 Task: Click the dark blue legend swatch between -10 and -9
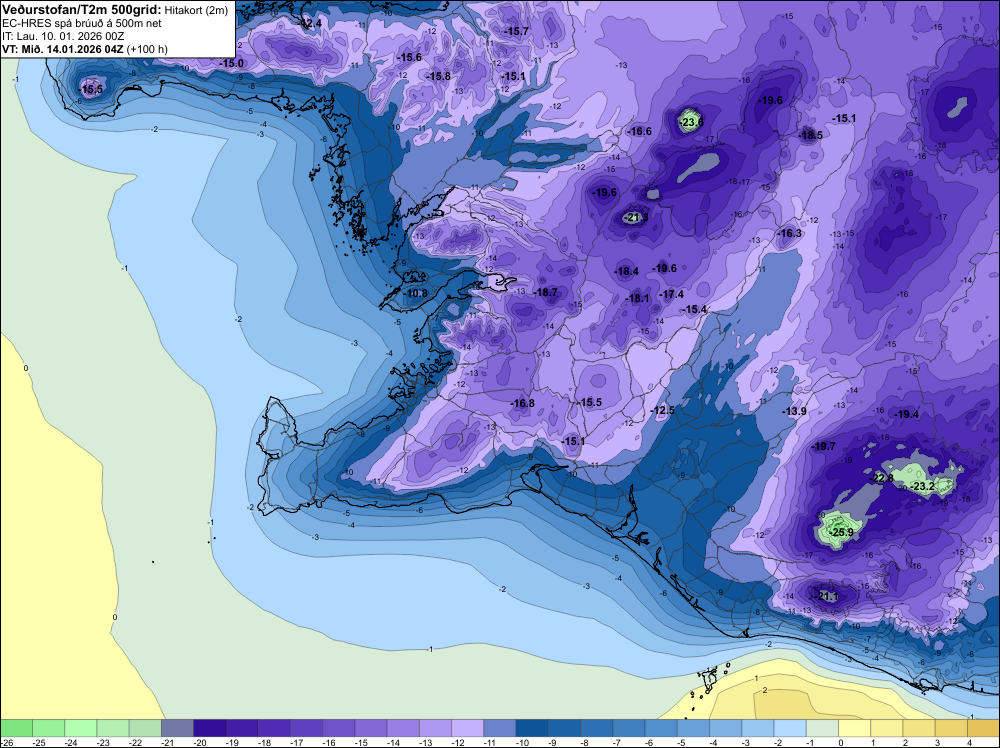point(532,728)
